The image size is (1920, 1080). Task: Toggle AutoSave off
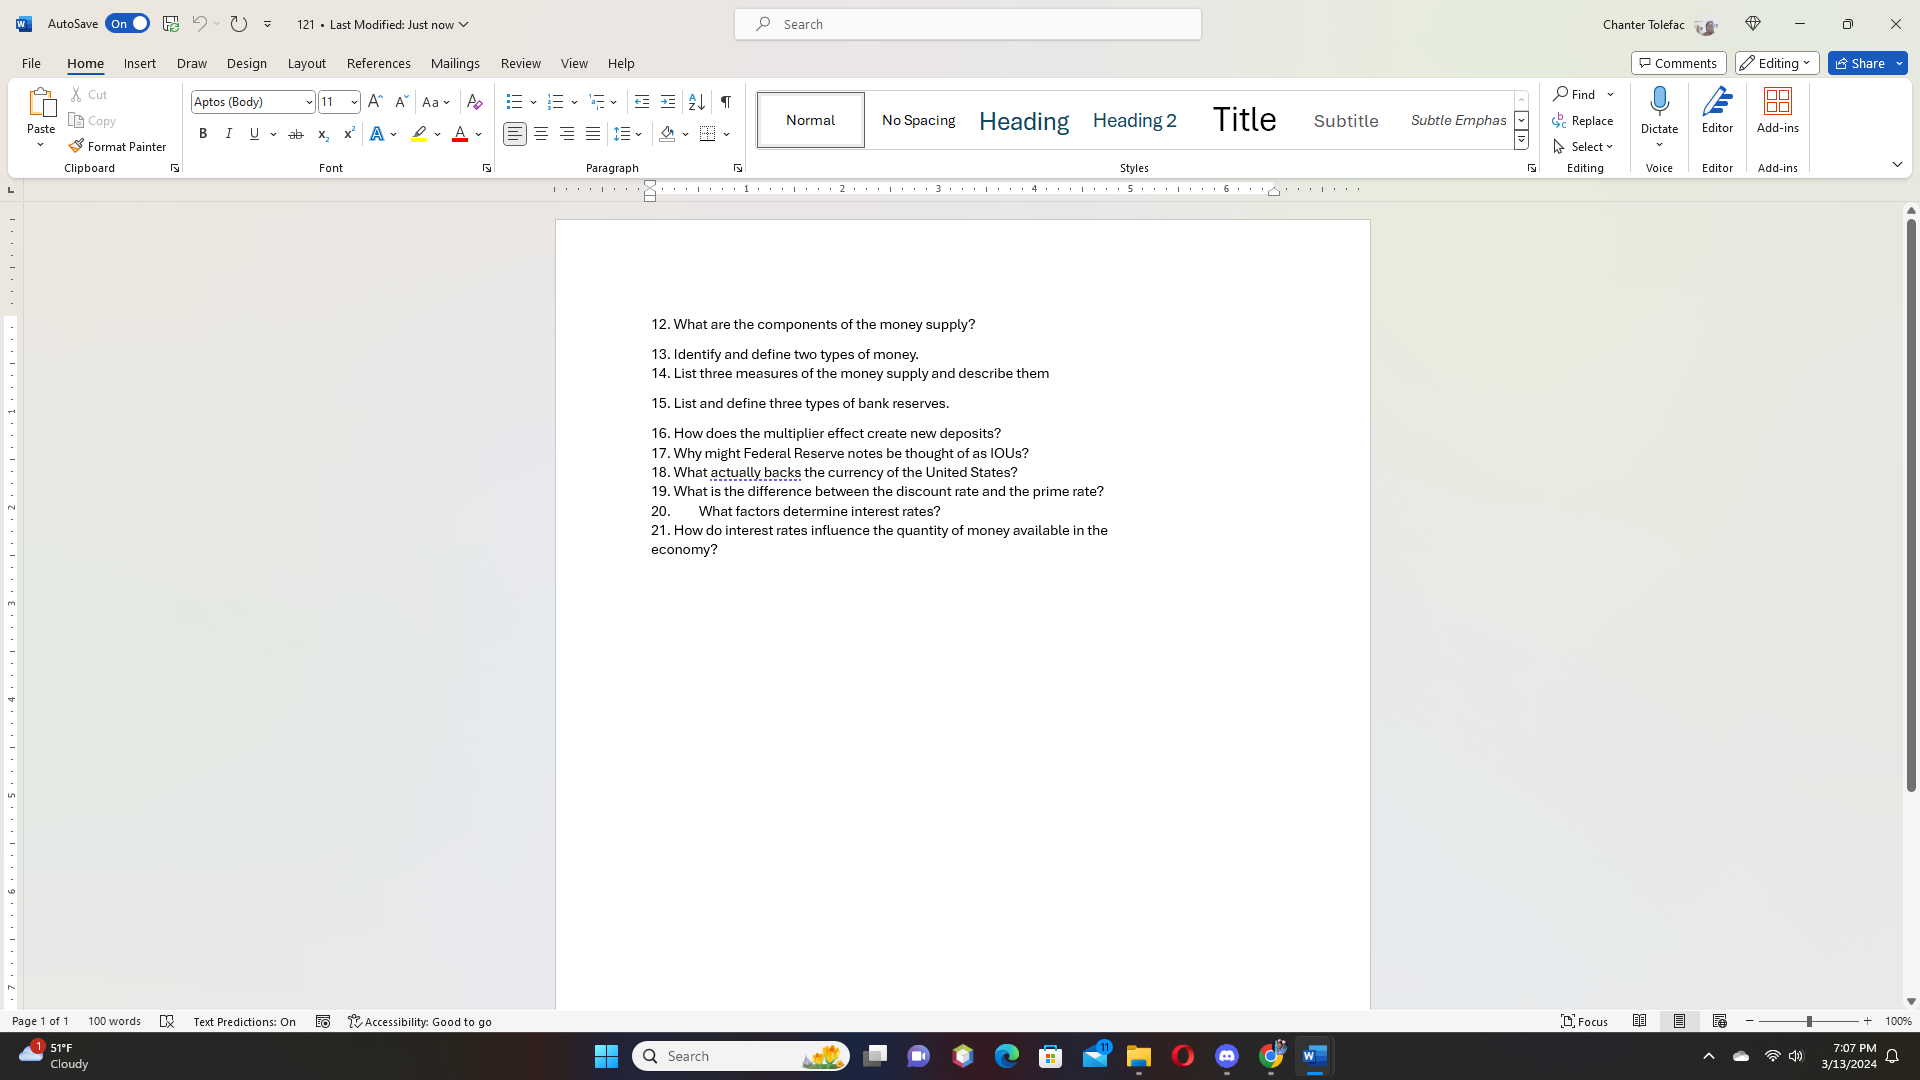(x=127, y=23)
